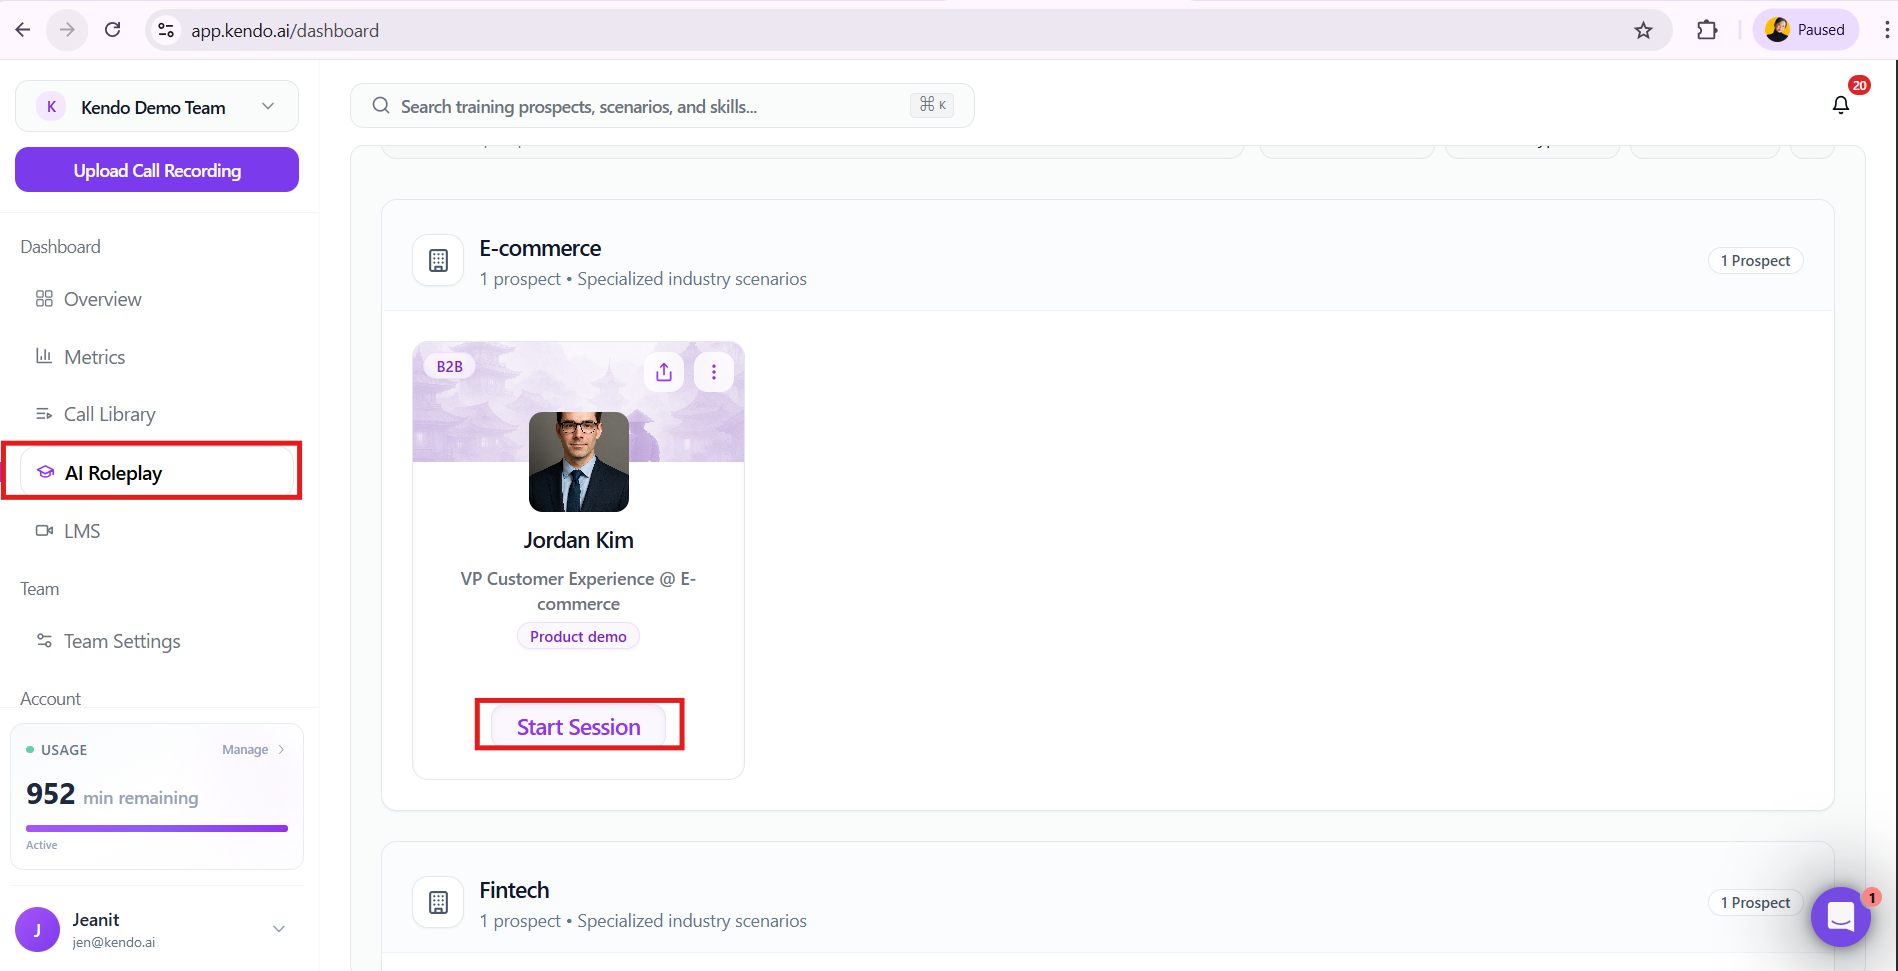Start Session with Jordan Kim

[578, 727]
